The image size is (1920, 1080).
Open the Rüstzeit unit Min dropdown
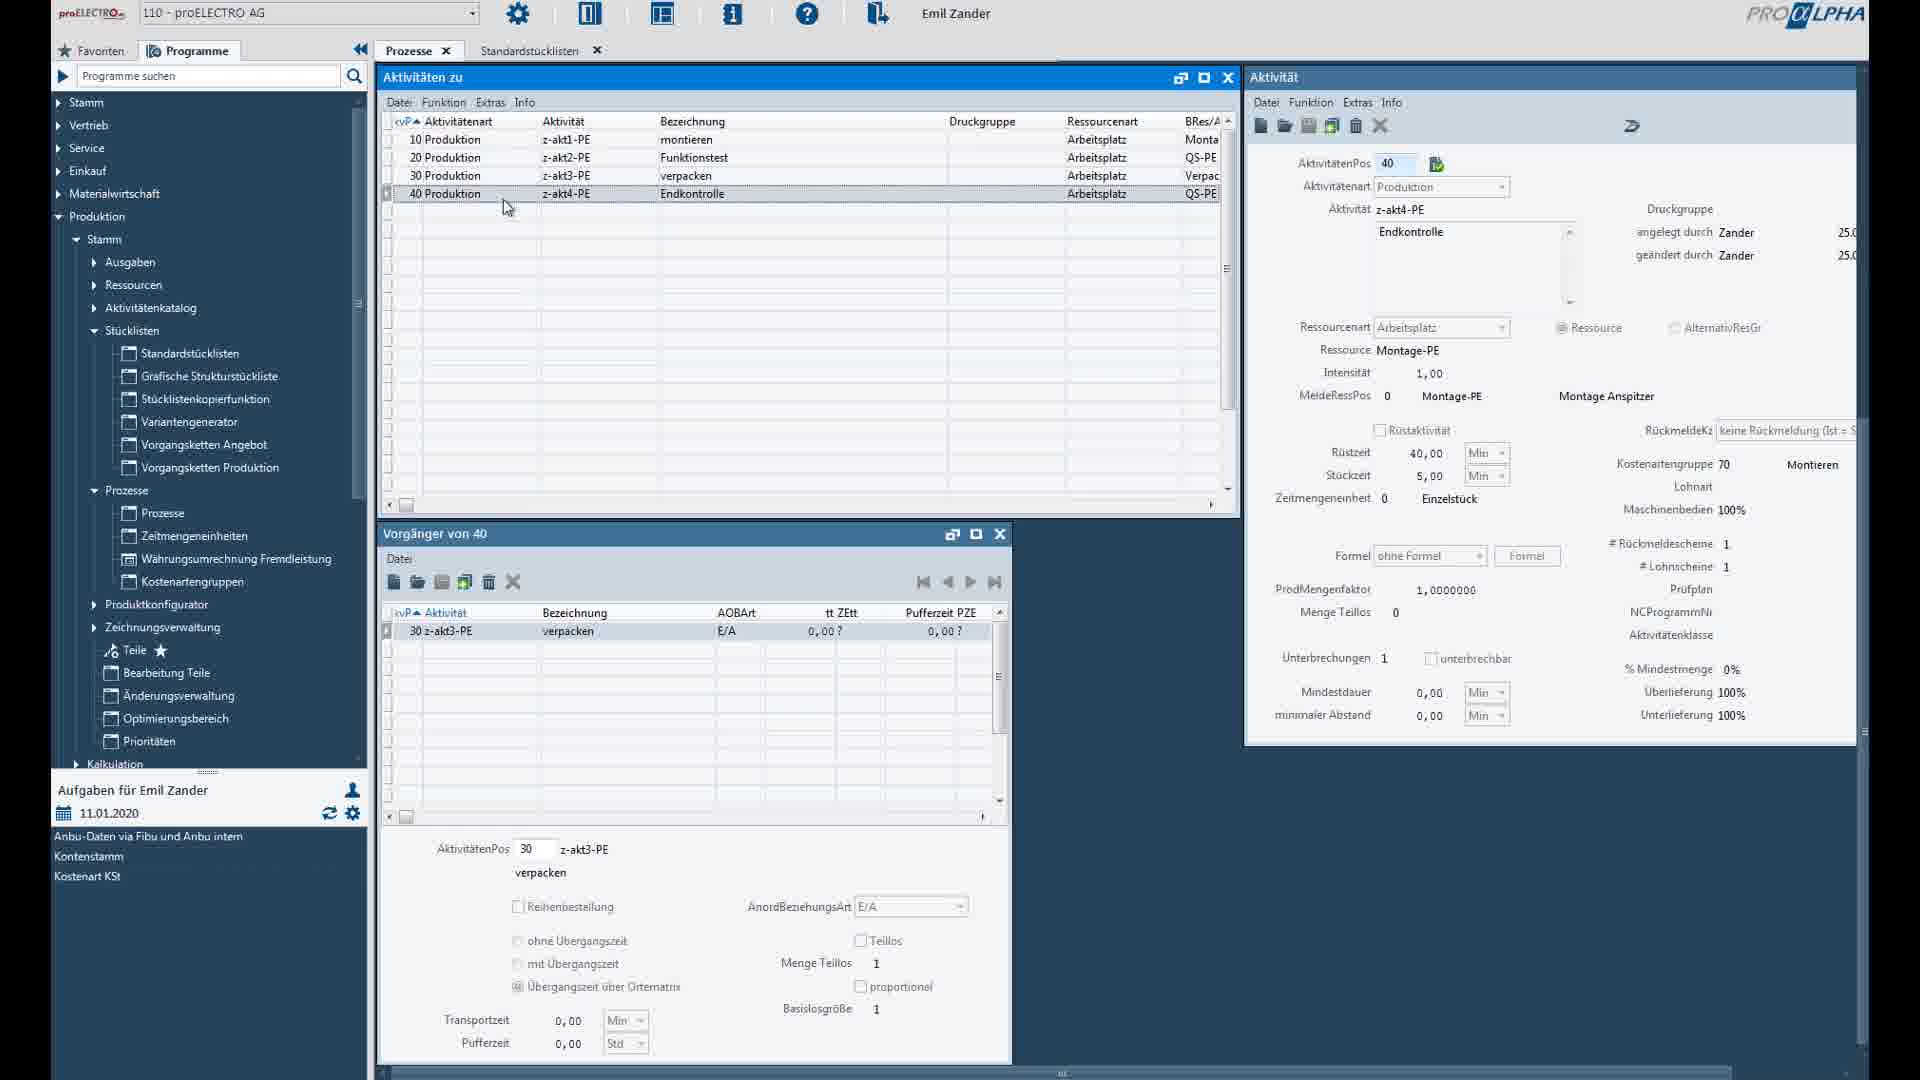click(1487, 454)
